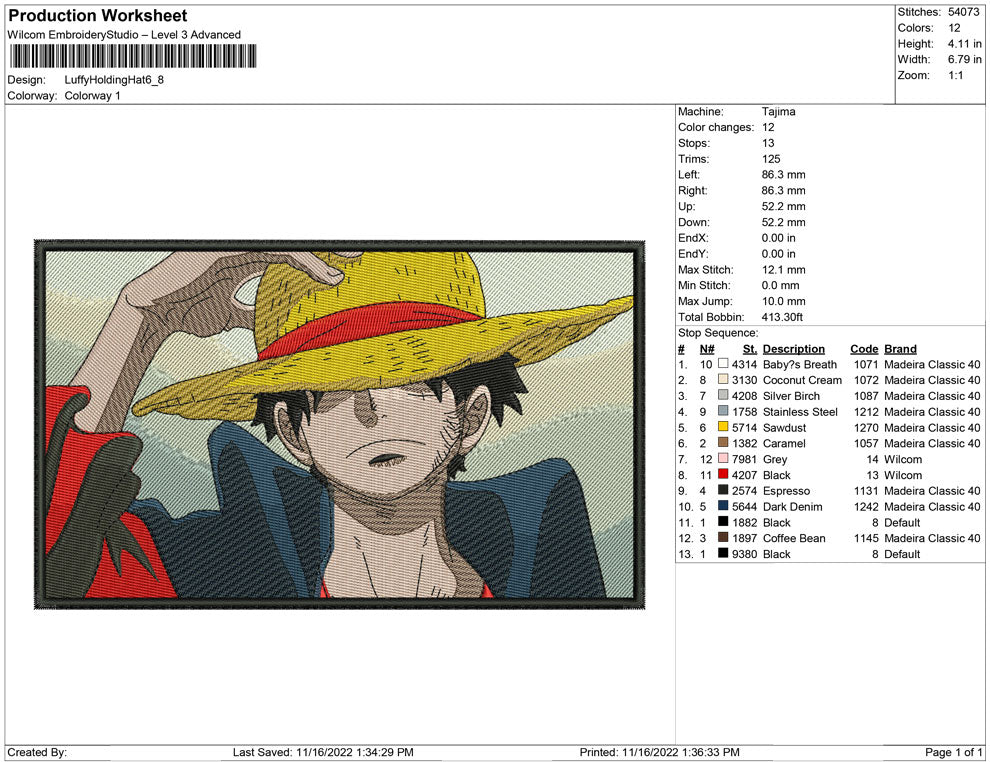Select the Stainless Steel color swatch
Screen dimensions: 990x762
click(723, 411)
